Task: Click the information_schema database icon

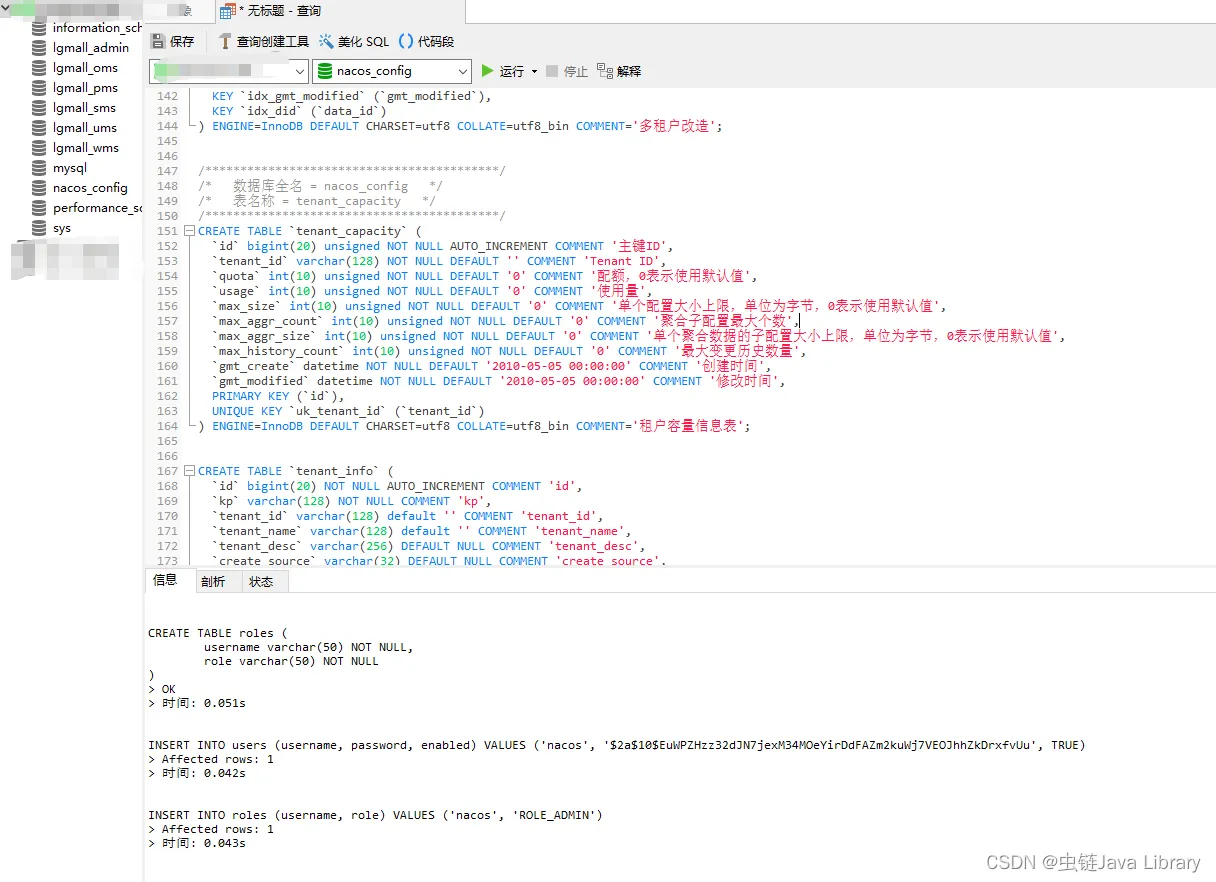Action: pyautogui.click(x=38, y=28)
